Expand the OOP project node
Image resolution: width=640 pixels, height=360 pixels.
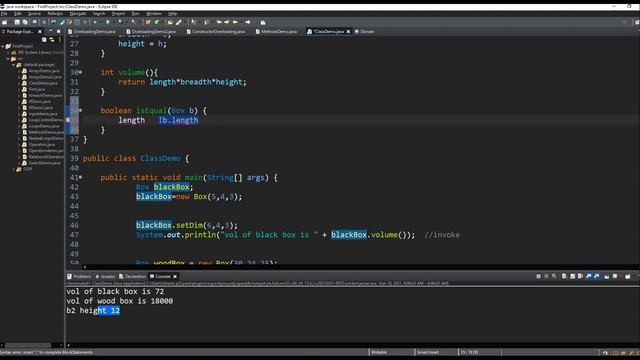point(13,169)
